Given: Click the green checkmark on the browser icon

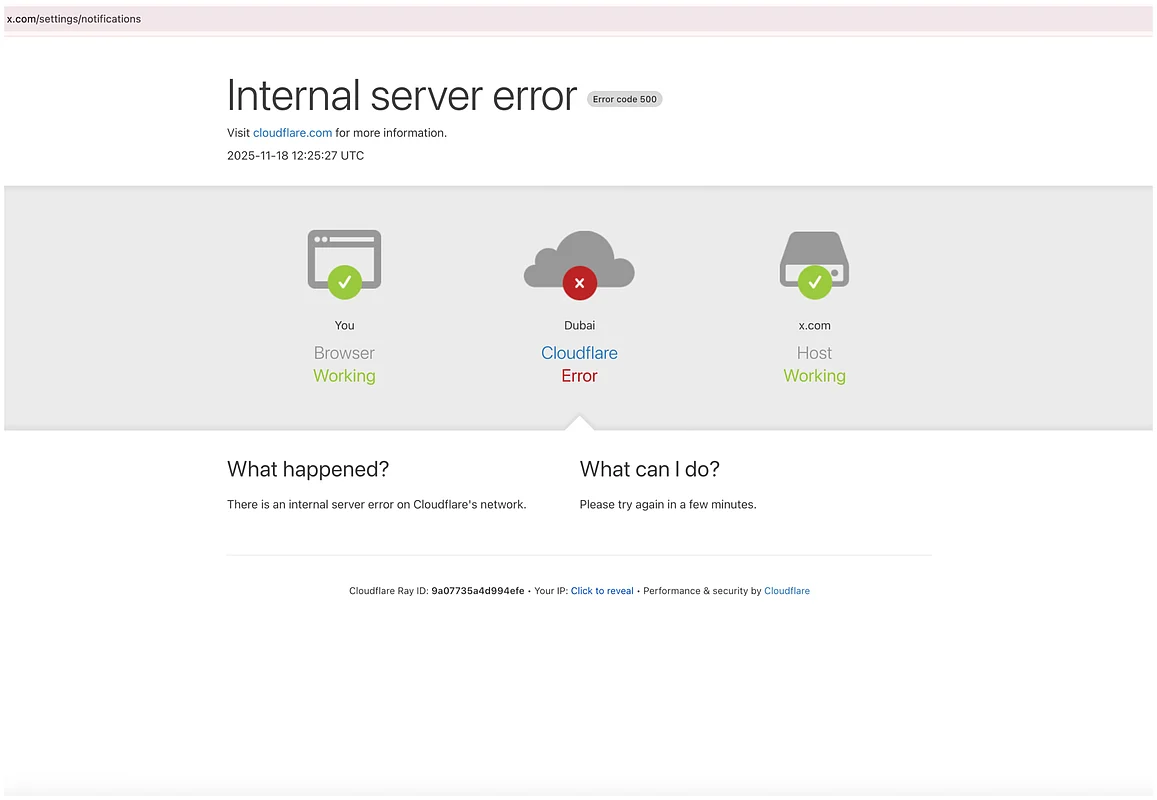Looking at the screenshot, I should 344,282.
